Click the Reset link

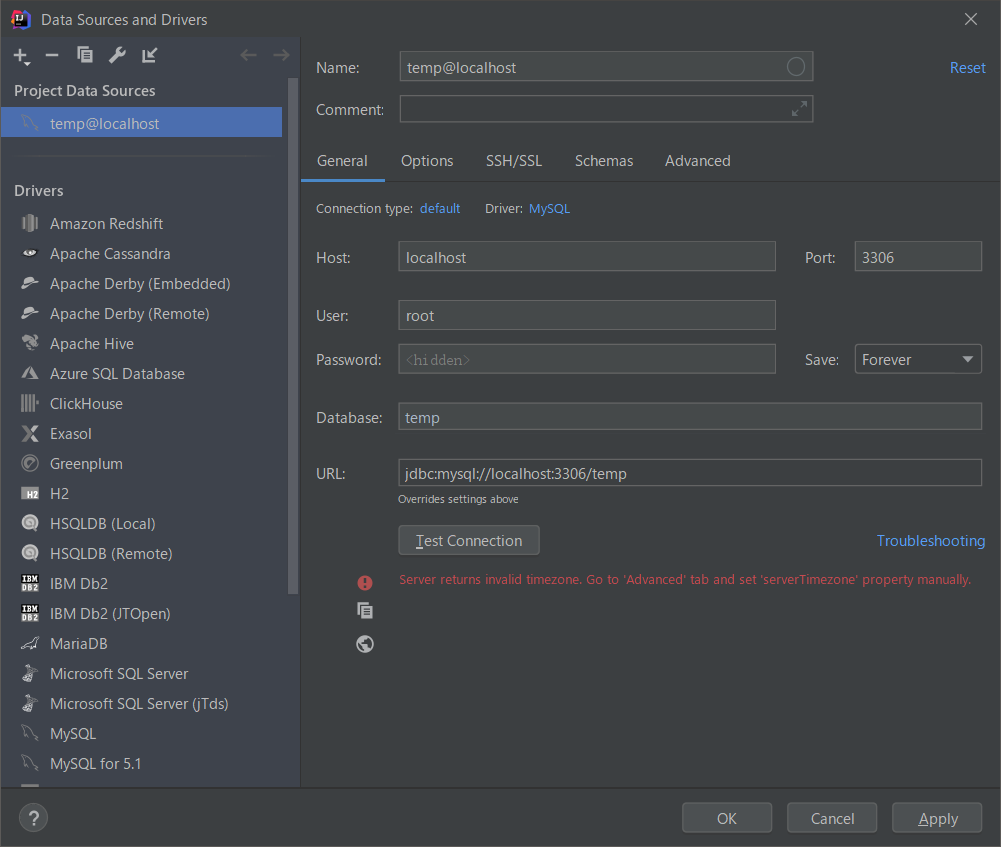pos(967,68)
